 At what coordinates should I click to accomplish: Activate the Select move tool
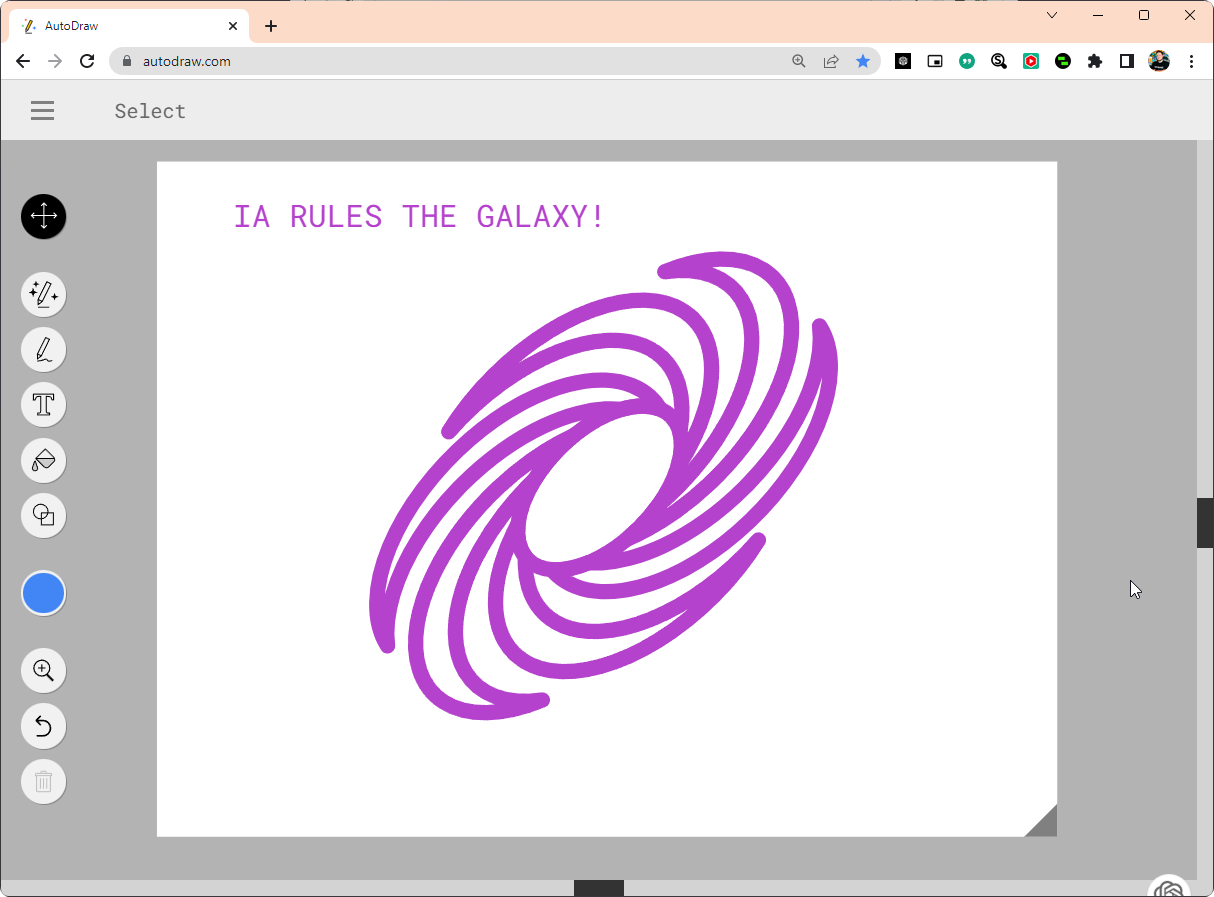43,216
